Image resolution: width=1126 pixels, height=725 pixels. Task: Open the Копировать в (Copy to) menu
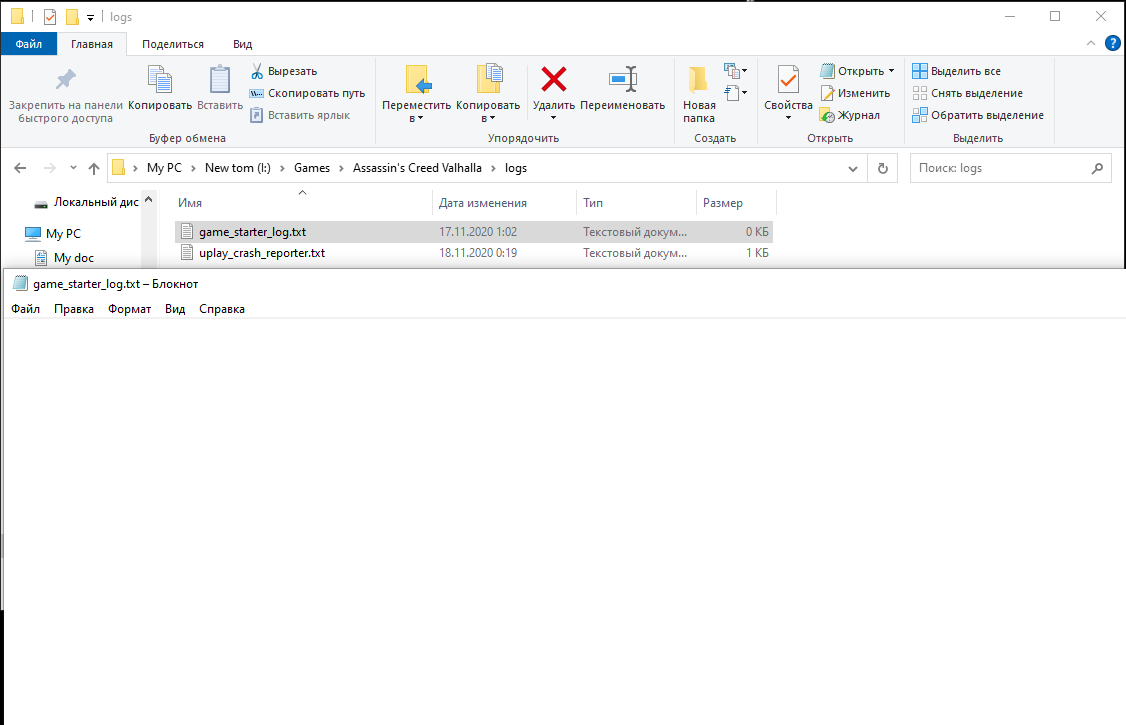click(488, 94)
